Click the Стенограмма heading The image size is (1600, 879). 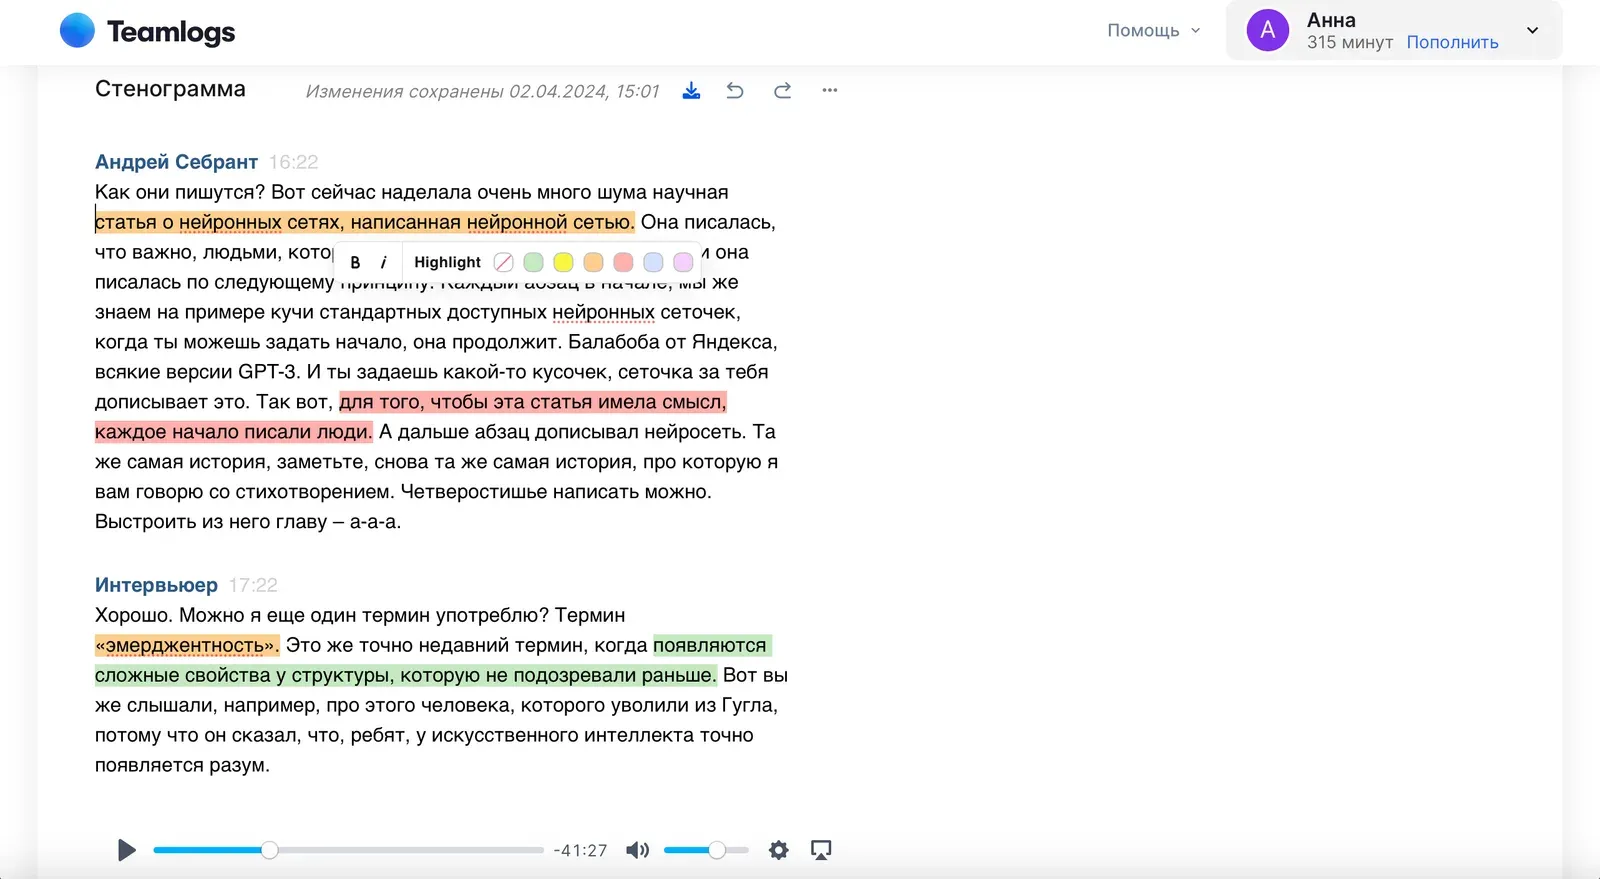[170, 89]
